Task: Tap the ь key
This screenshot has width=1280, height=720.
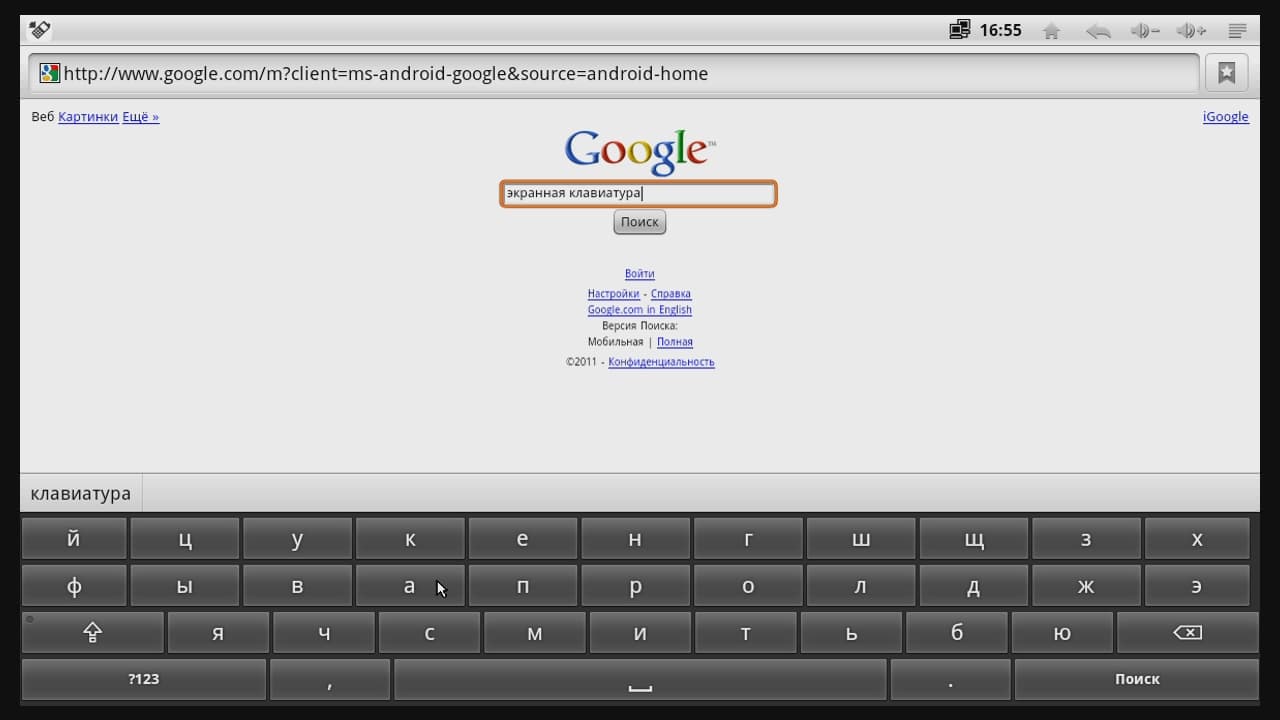Action: coord(851,633)
